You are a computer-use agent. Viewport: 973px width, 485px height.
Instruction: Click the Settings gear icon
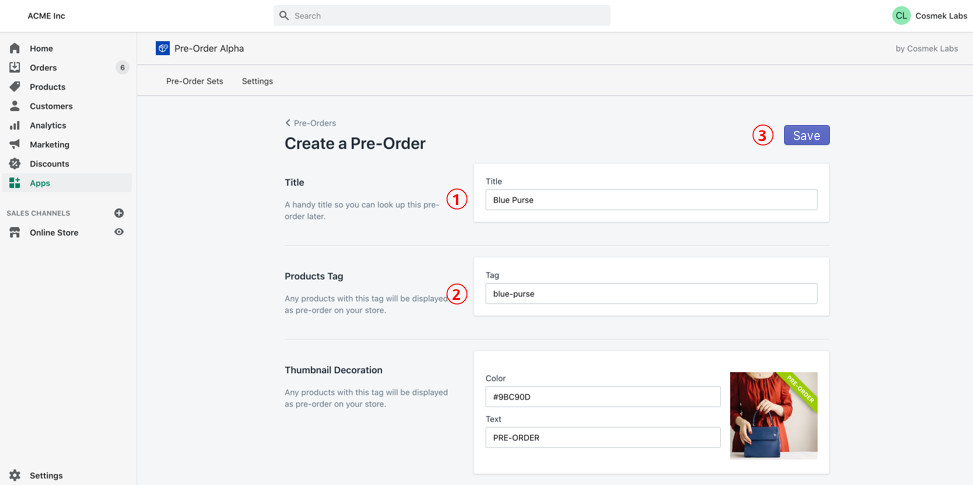(15, 476)
